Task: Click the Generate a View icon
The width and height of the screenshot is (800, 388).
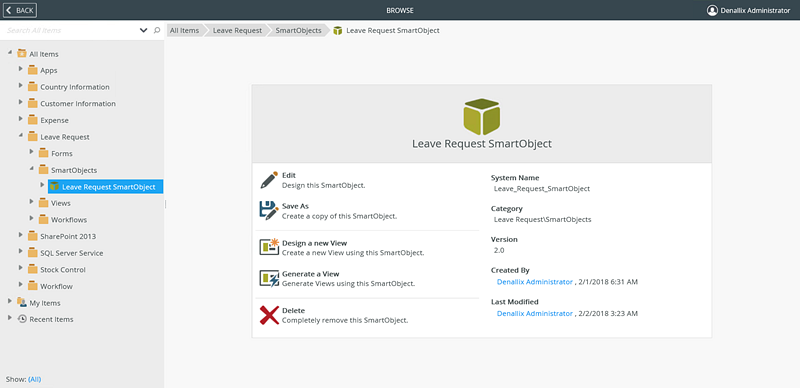Action: pos(269,278)
